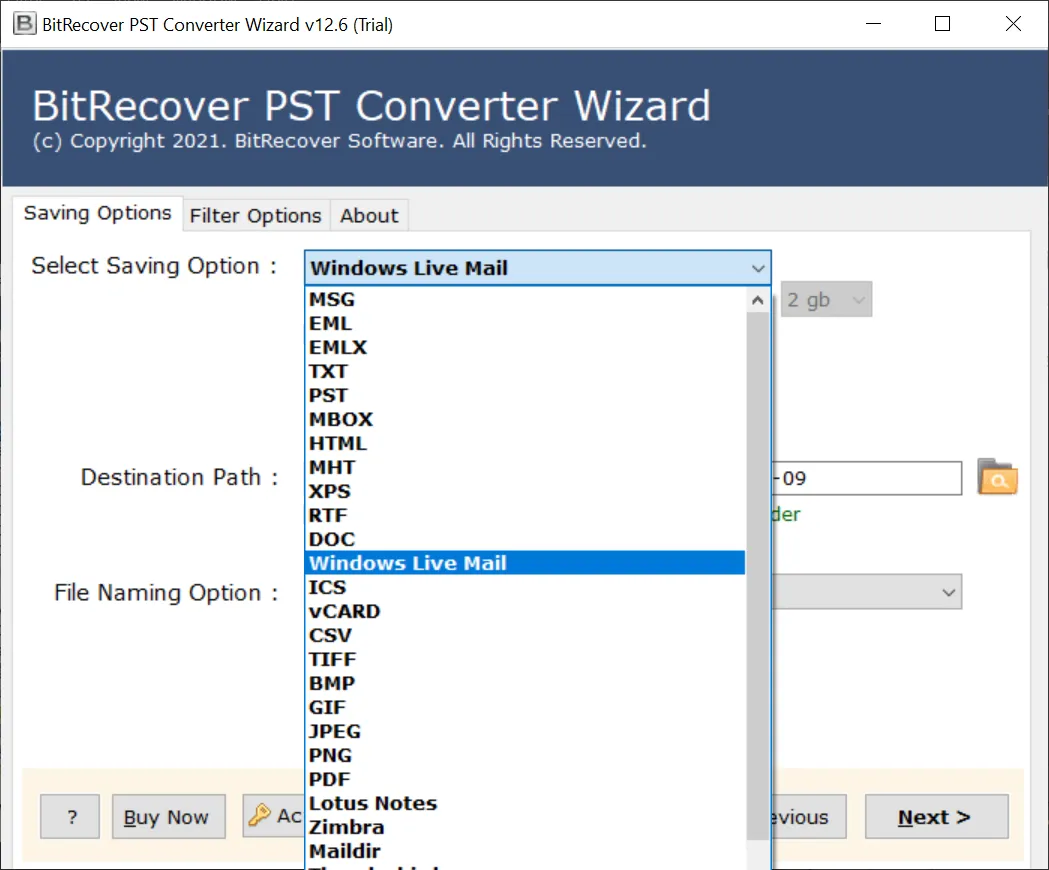The image size is (1049, 870).
Task: Click the Buy Now button
Action: click(x=167, y=817)
